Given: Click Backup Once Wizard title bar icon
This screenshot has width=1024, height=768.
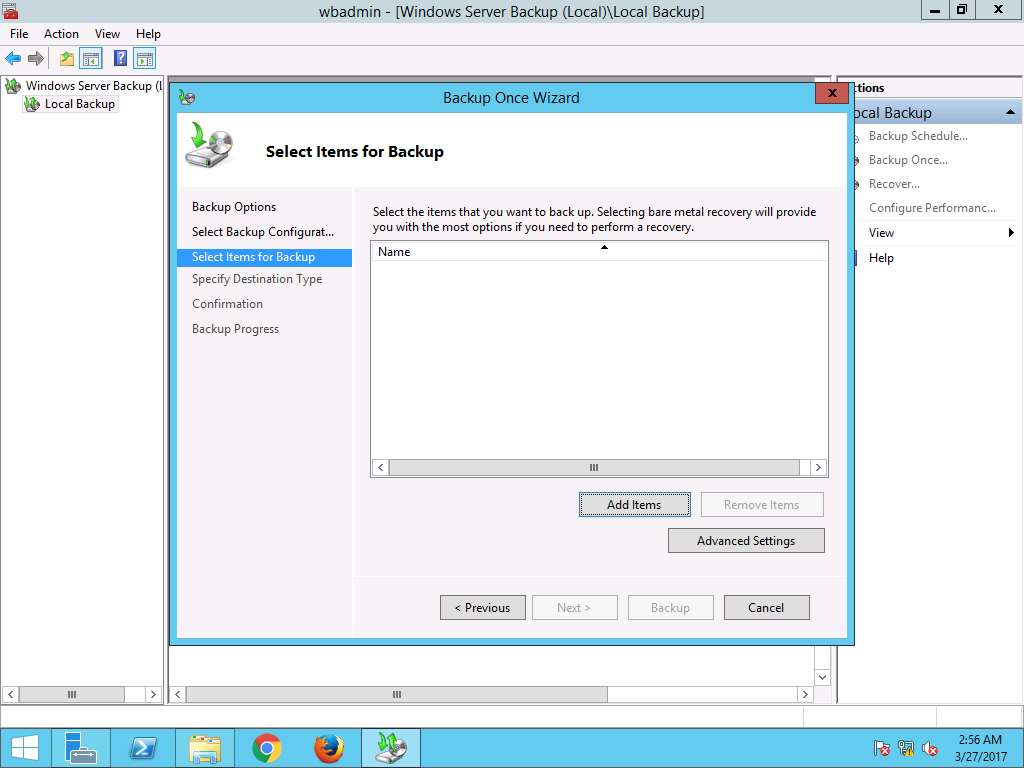Looking at the screenshot, I should pyautogui.click(x=187, y=97).
